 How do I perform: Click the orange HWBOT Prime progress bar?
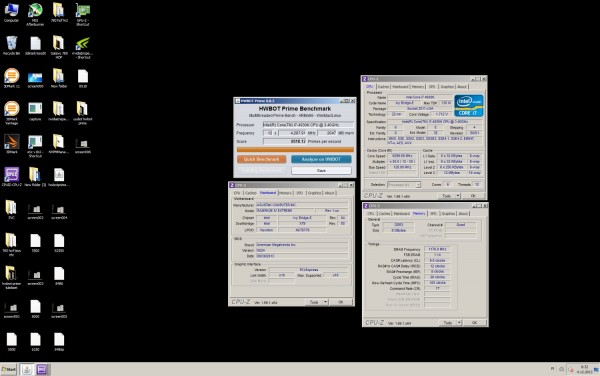click(295, 150)
